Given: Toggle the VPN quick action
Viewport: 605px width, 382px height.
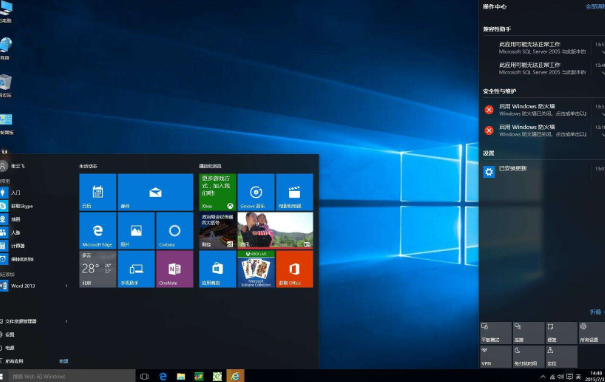Looking at the screenshot, I should [x=496, y=357].
